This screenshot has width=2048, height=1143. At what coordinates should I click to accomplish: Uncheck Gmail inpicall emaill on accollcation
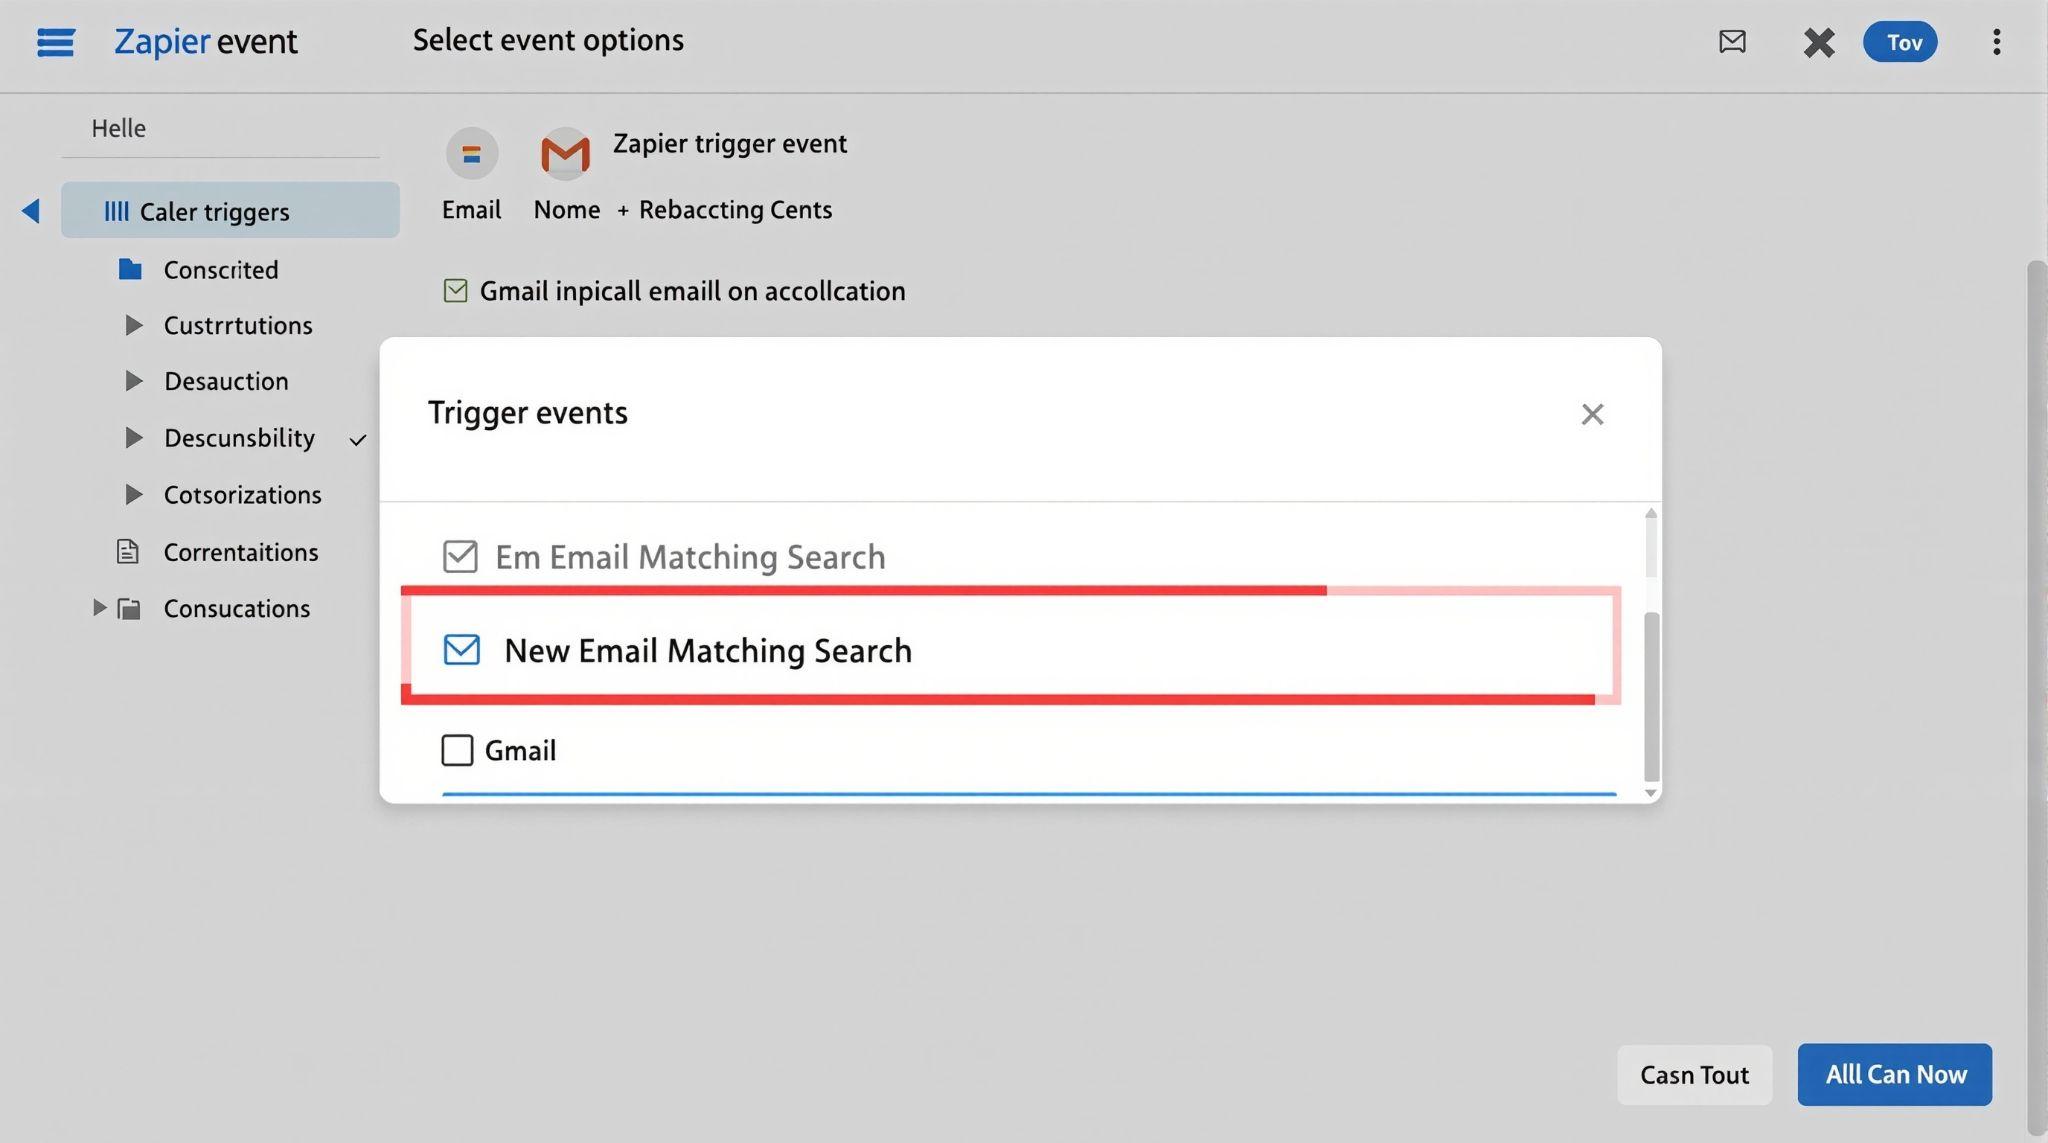pyautogui.click(x=455, y=291)
